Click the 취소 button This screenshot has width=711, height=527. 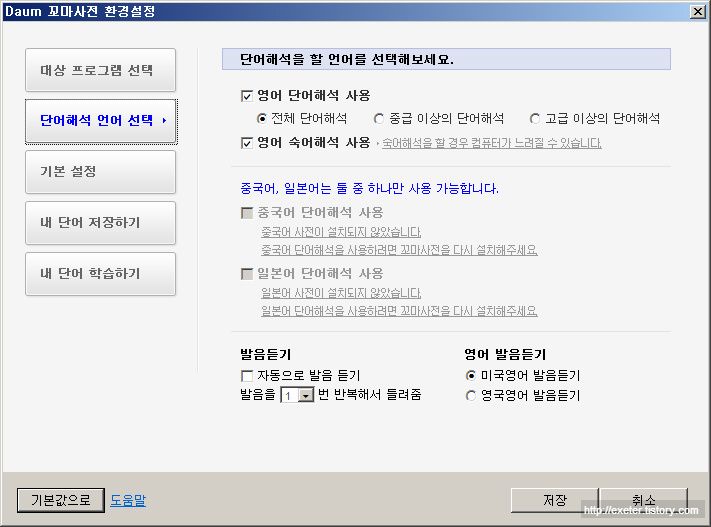(643, 500)
